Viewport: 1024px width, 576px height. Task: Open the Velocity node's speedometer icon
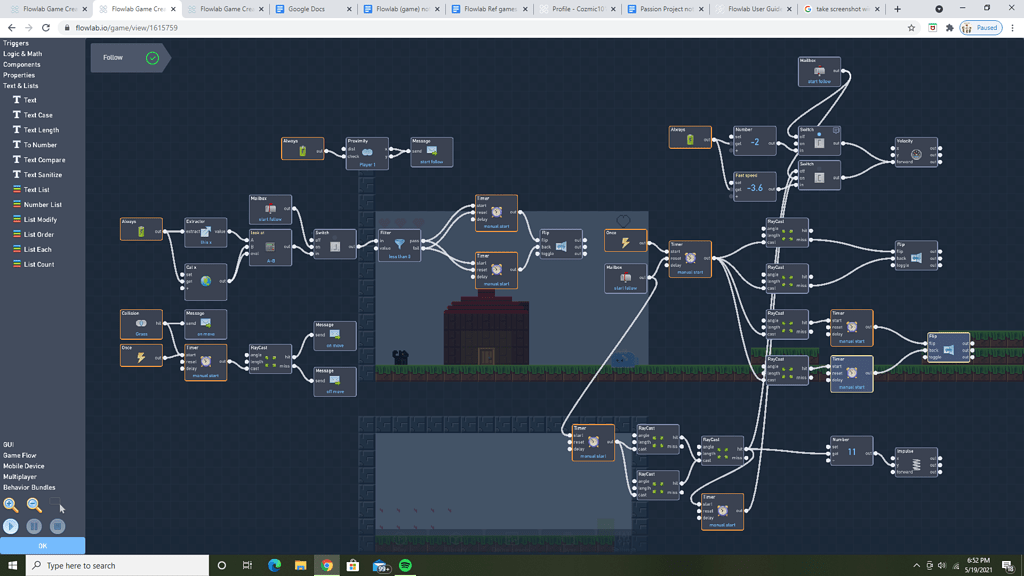click(x=916, y=154)
